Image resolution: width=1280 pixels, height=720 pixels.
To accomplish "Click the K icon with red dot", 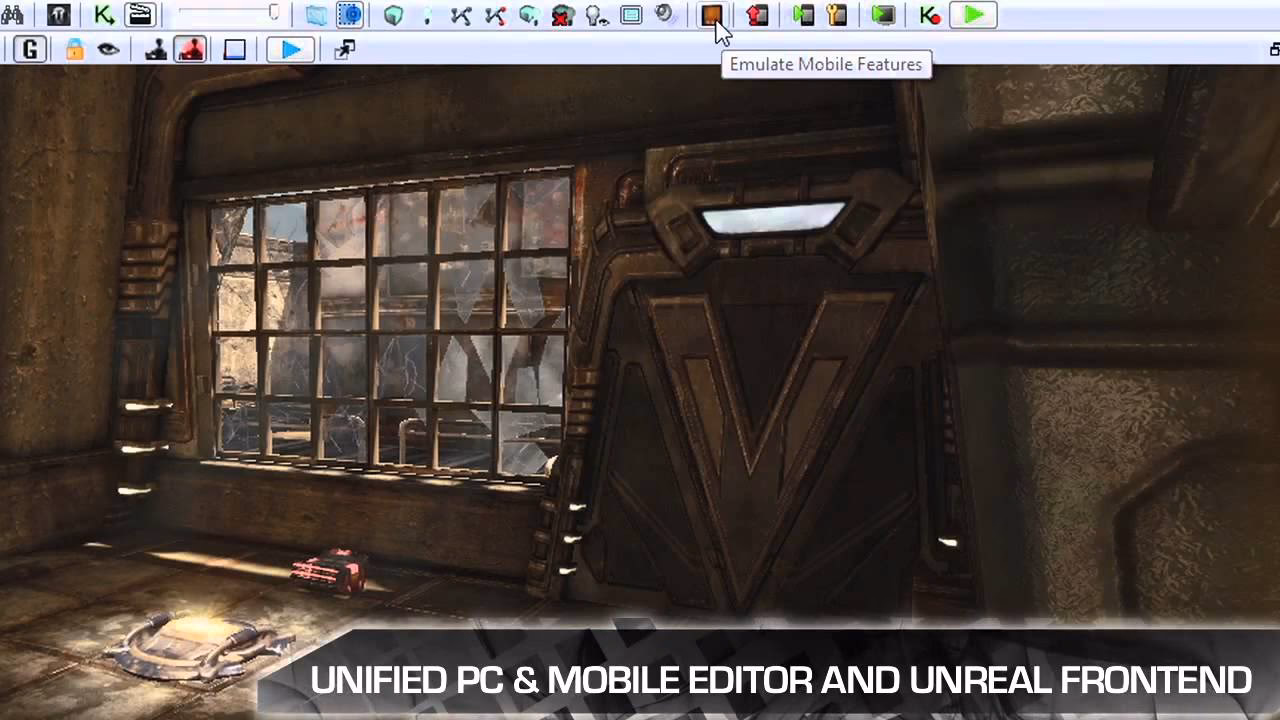I will coord(930,15).
